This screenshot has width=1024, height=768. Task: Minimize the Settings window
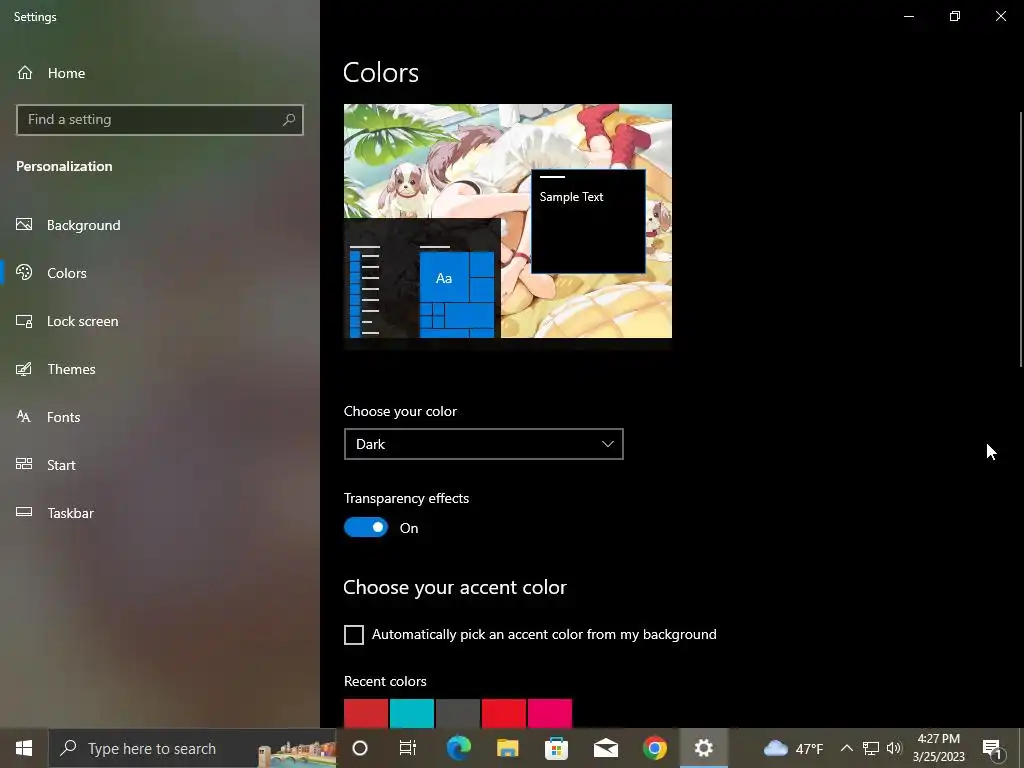click(908, 16)
